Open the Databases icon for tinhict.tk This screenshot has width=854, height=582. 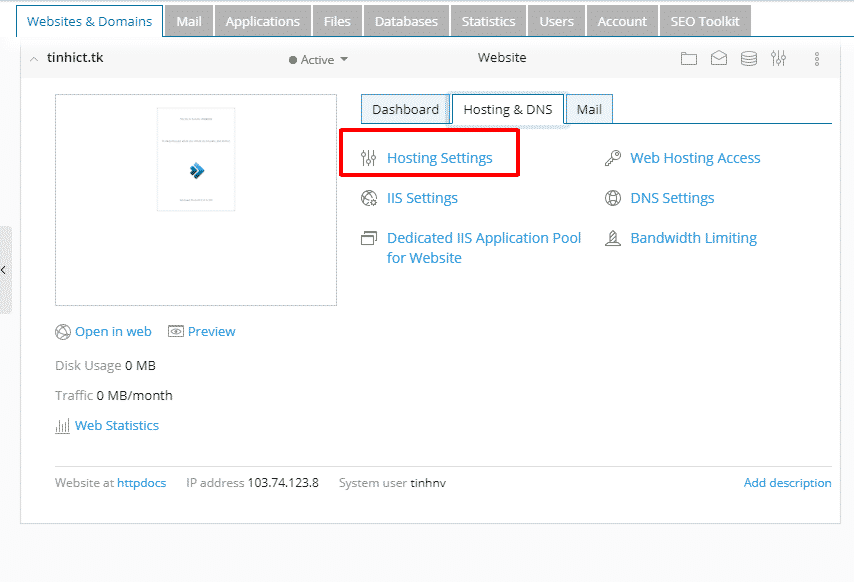748,58
